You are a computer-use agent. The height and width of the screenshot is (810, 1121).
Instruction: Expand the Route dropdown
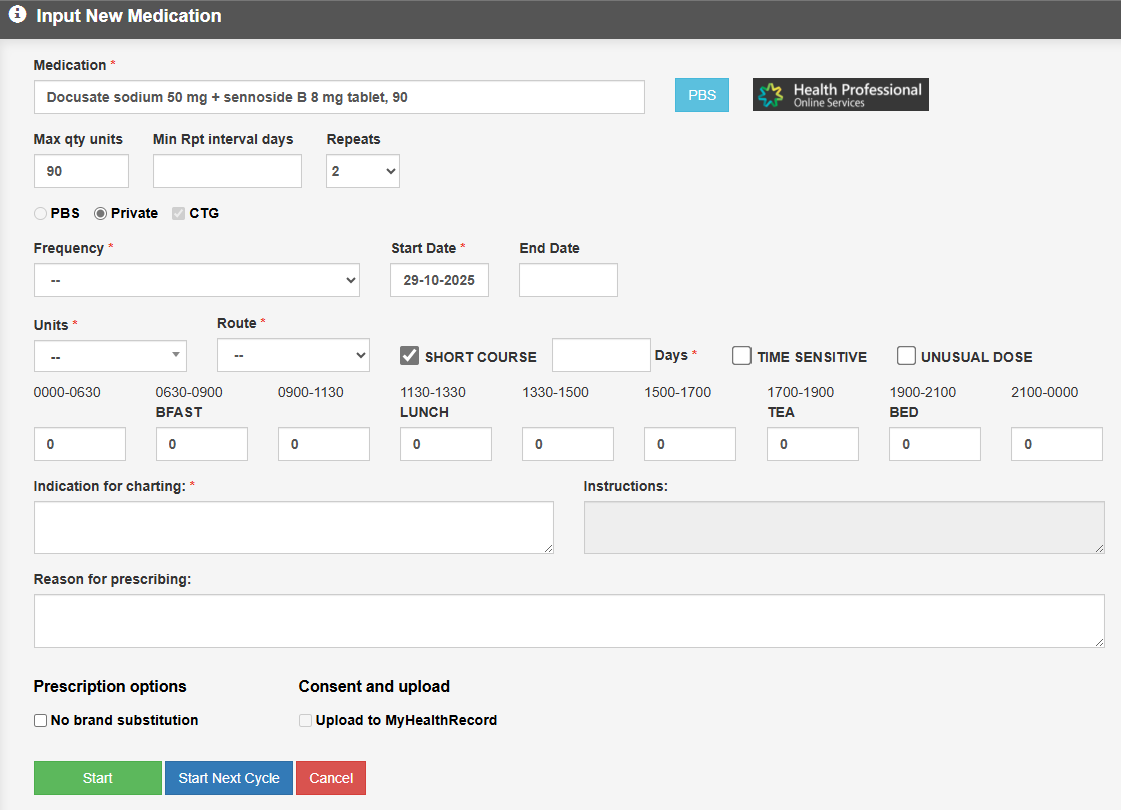[293, 355]
